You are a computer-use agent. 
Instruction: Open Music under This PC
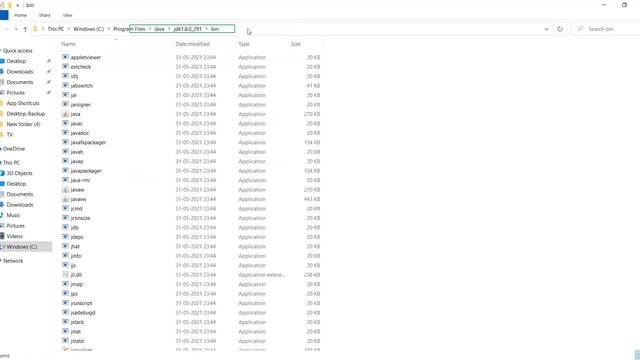coord(13,215)
